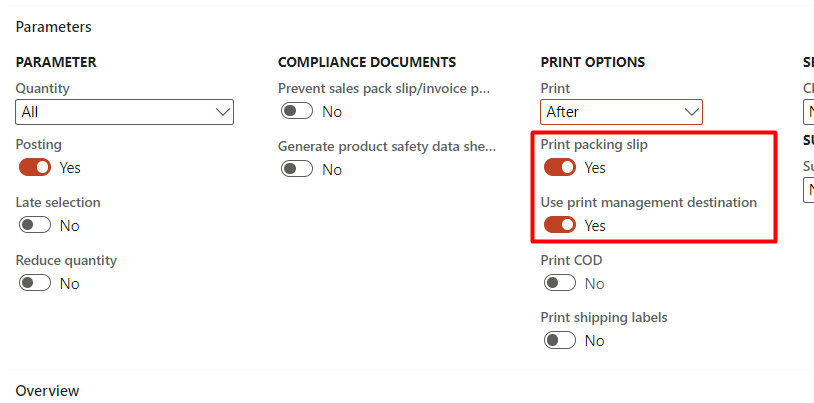Click the cut-off dropdown right of Print field
814x403 pixels.
[x=808, y=112]
